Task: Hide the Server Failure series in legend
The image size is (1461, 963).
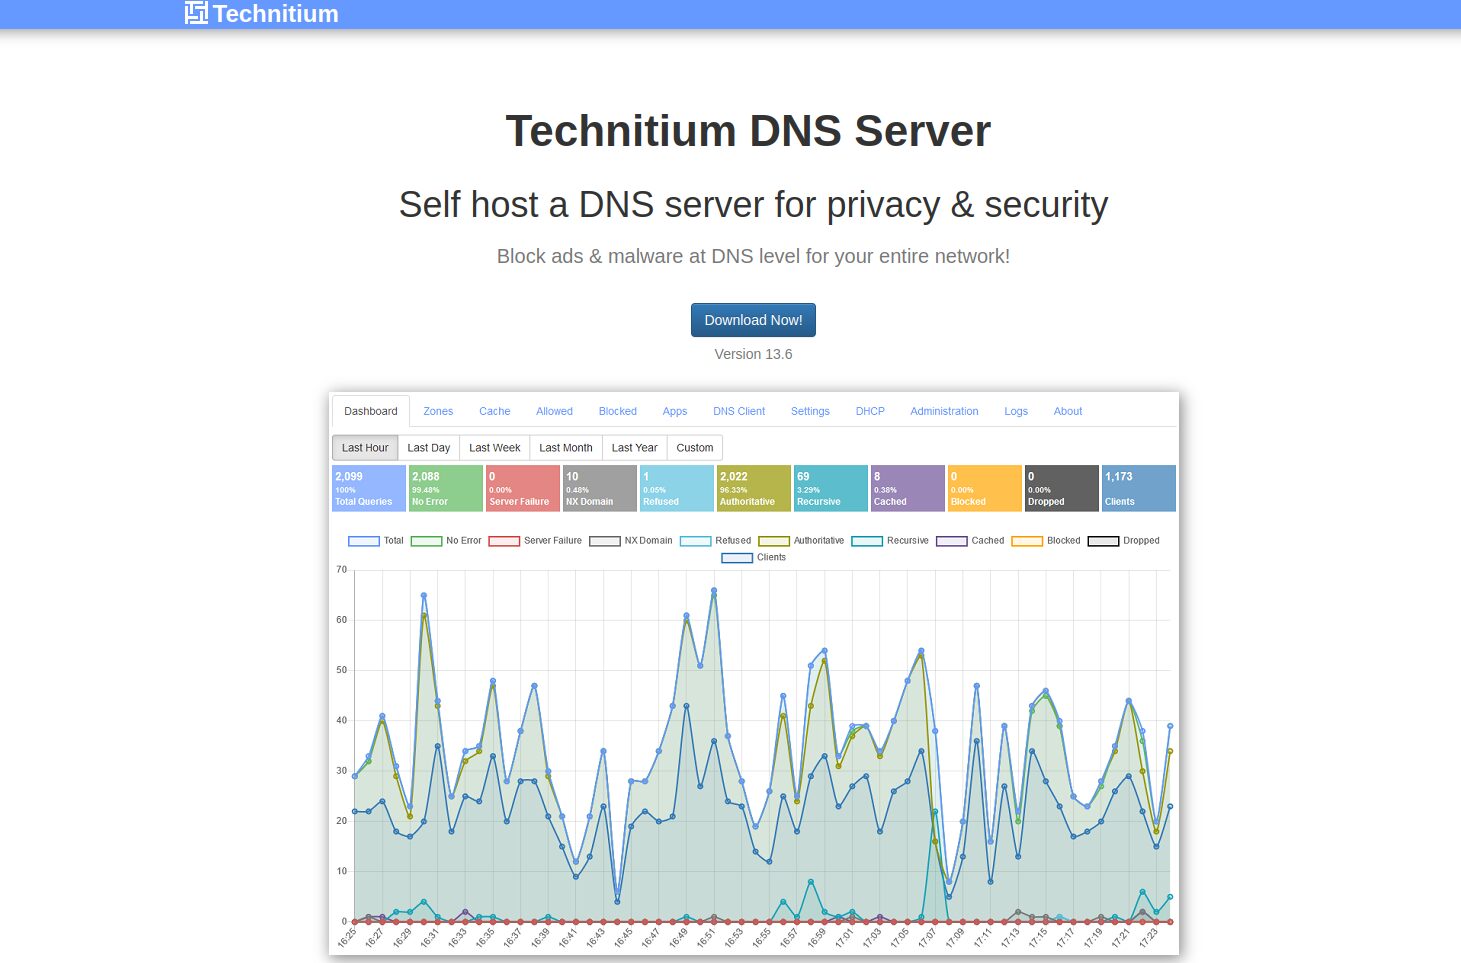Action: pyautogui.click(x=504, y=541)
